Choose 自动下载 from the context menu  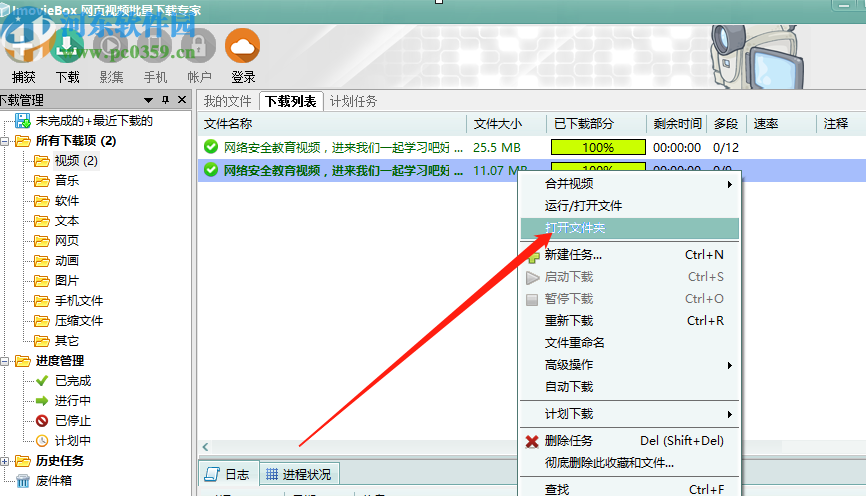630,387
